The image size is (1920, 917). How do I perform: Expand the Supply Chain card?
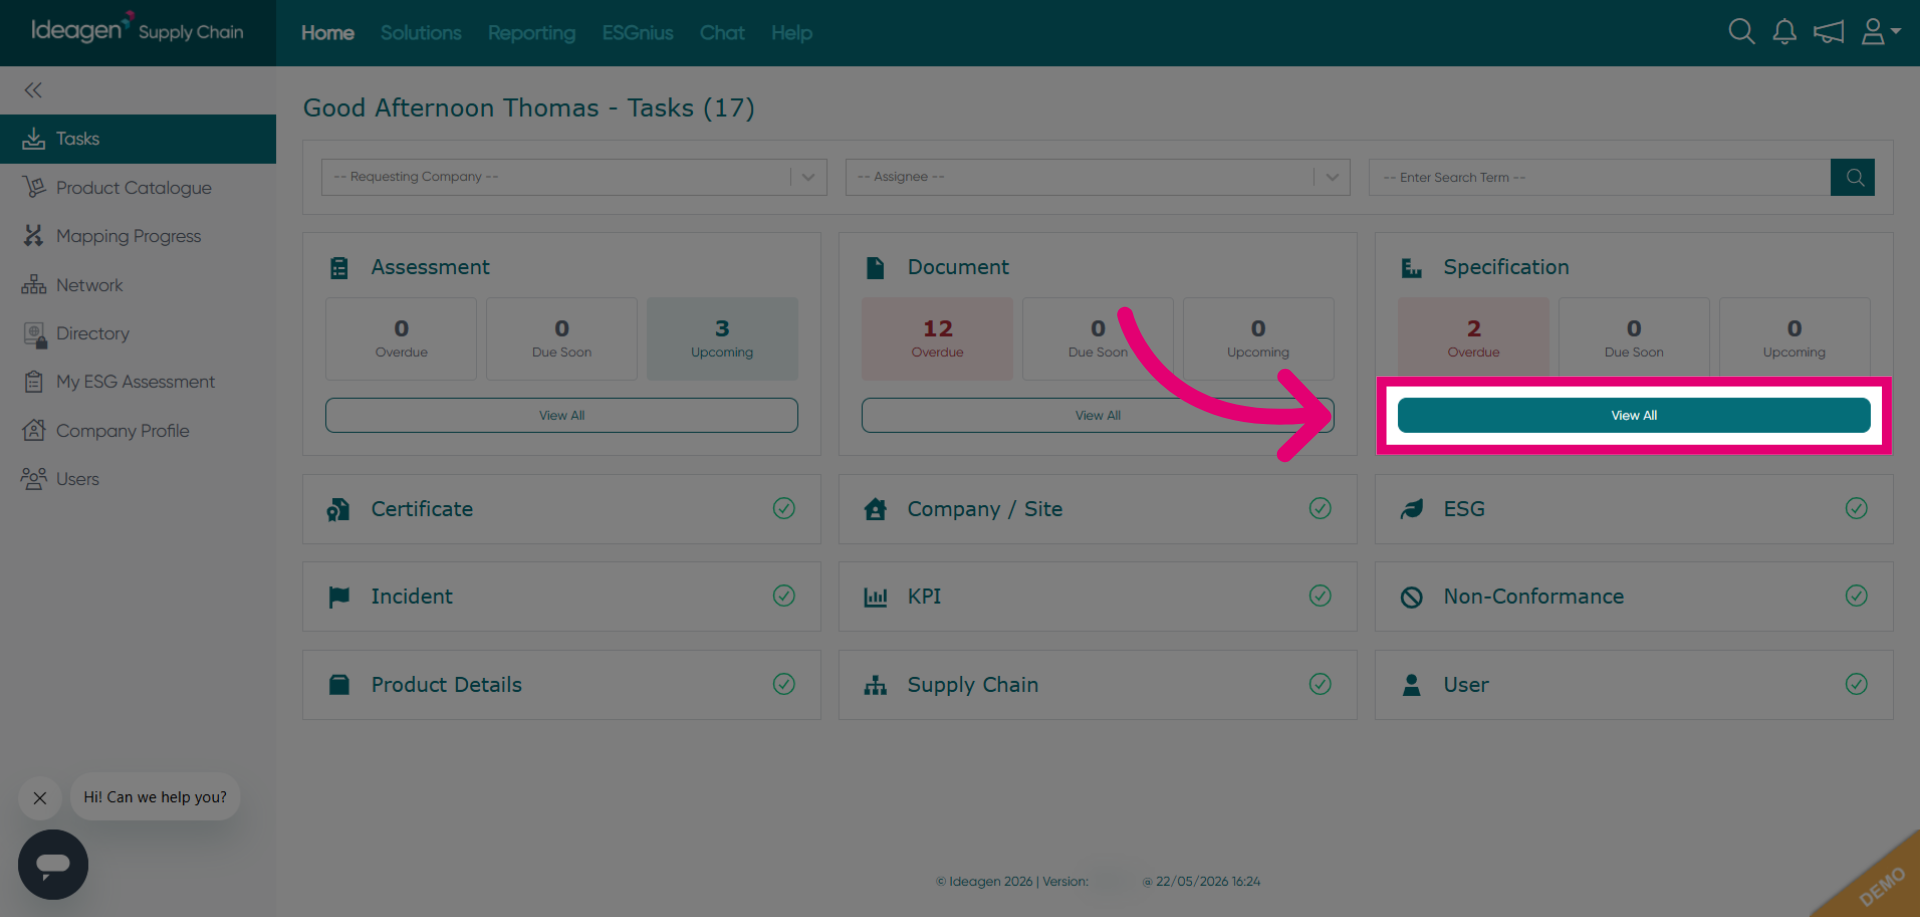click(1098, 685)
